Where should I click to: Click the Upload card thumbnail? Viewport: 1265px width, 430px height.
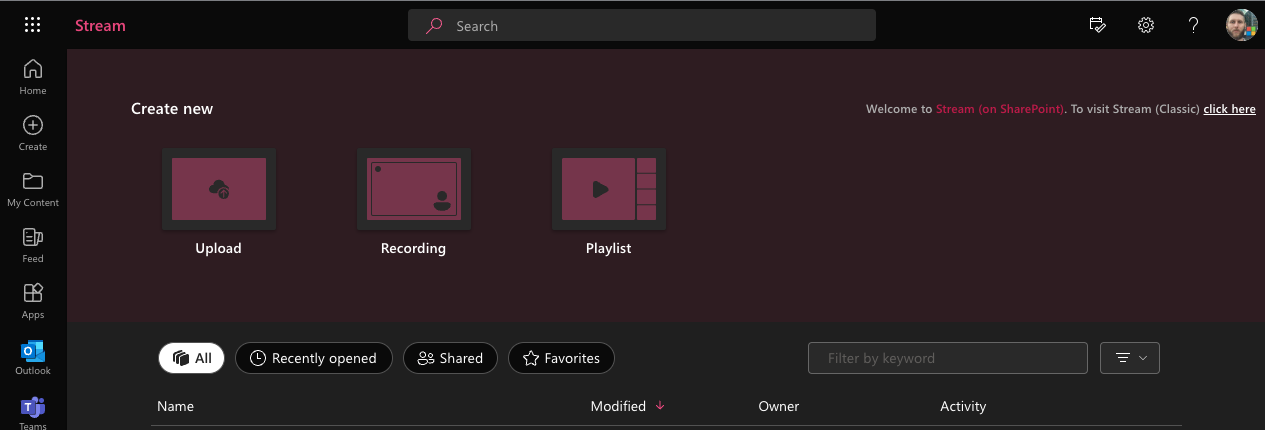point(219,189)
